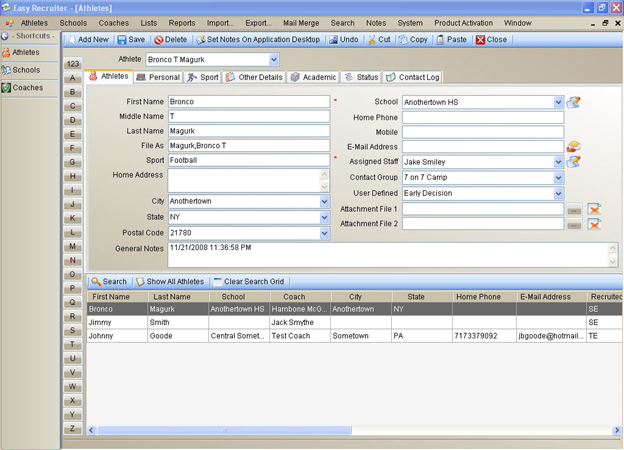
Task: Expand the User Defined dropdown
Action: [x=558, y=193]
